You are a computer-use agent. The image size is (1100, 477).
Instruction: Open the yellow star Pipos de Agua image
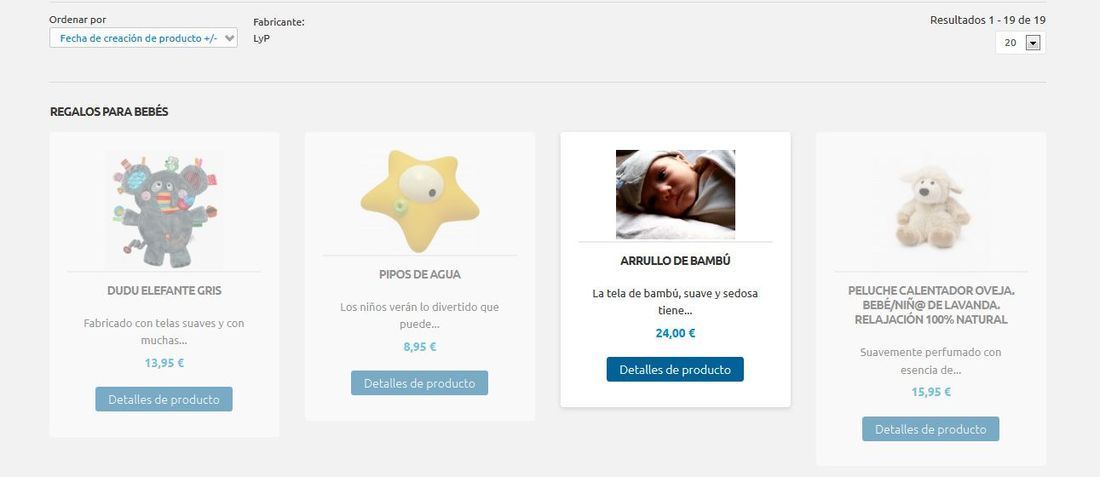click(x=420, y=202)
